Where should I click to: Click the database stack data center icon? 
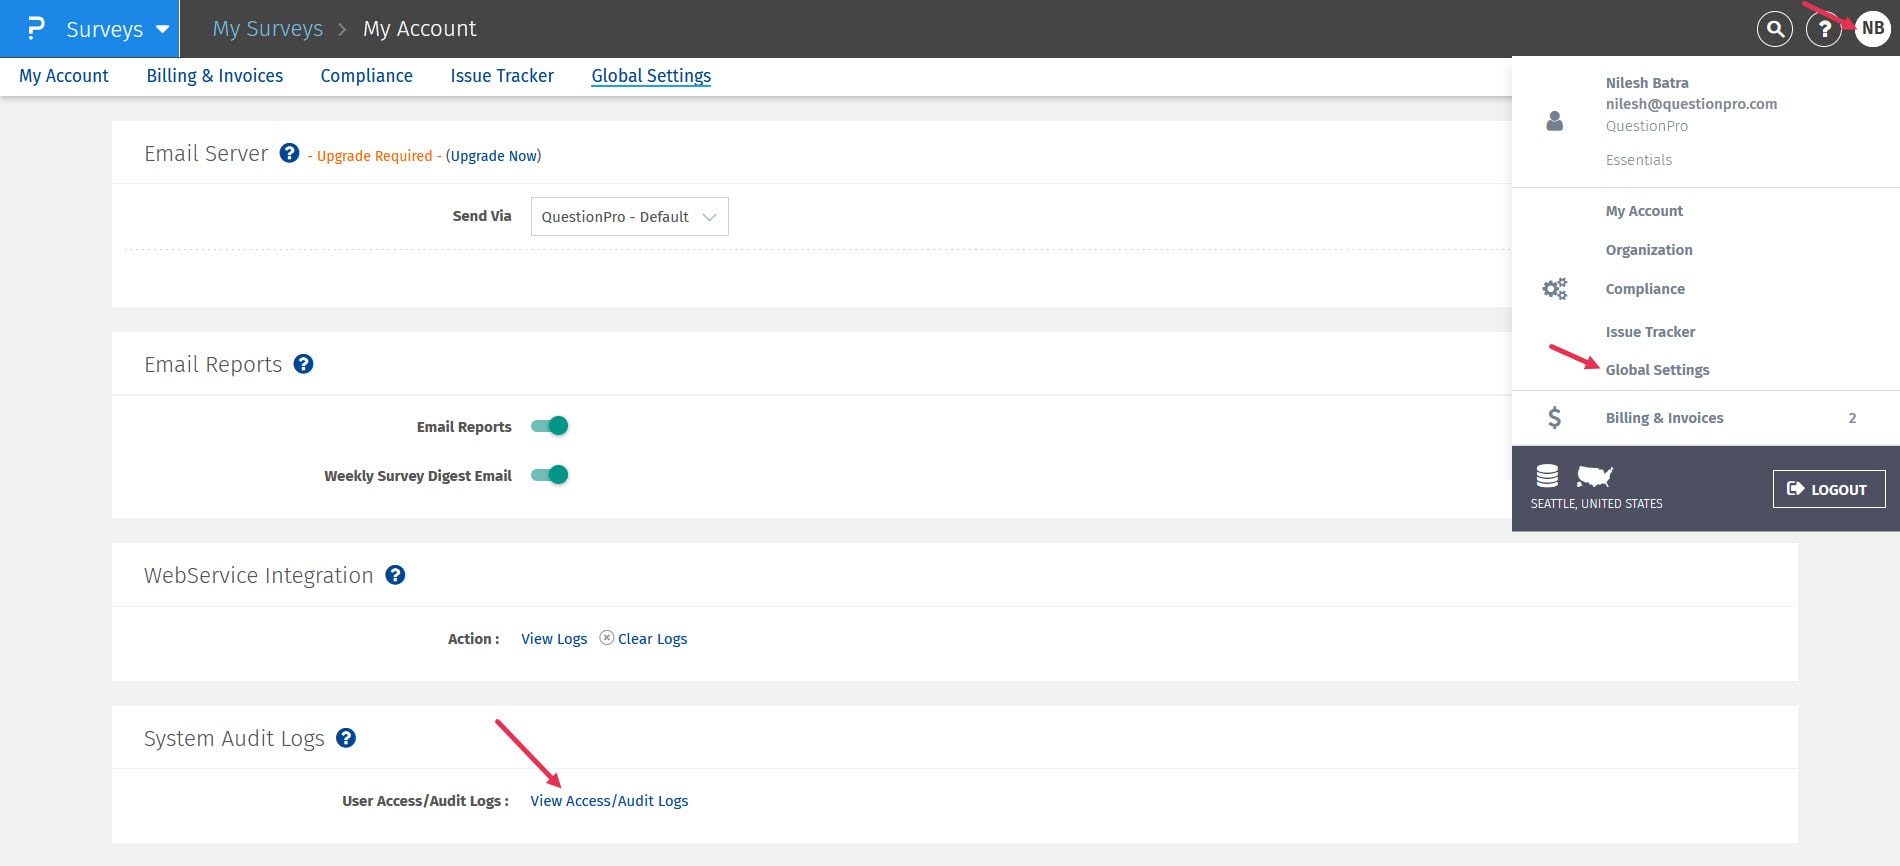[x=1547, y=476]
